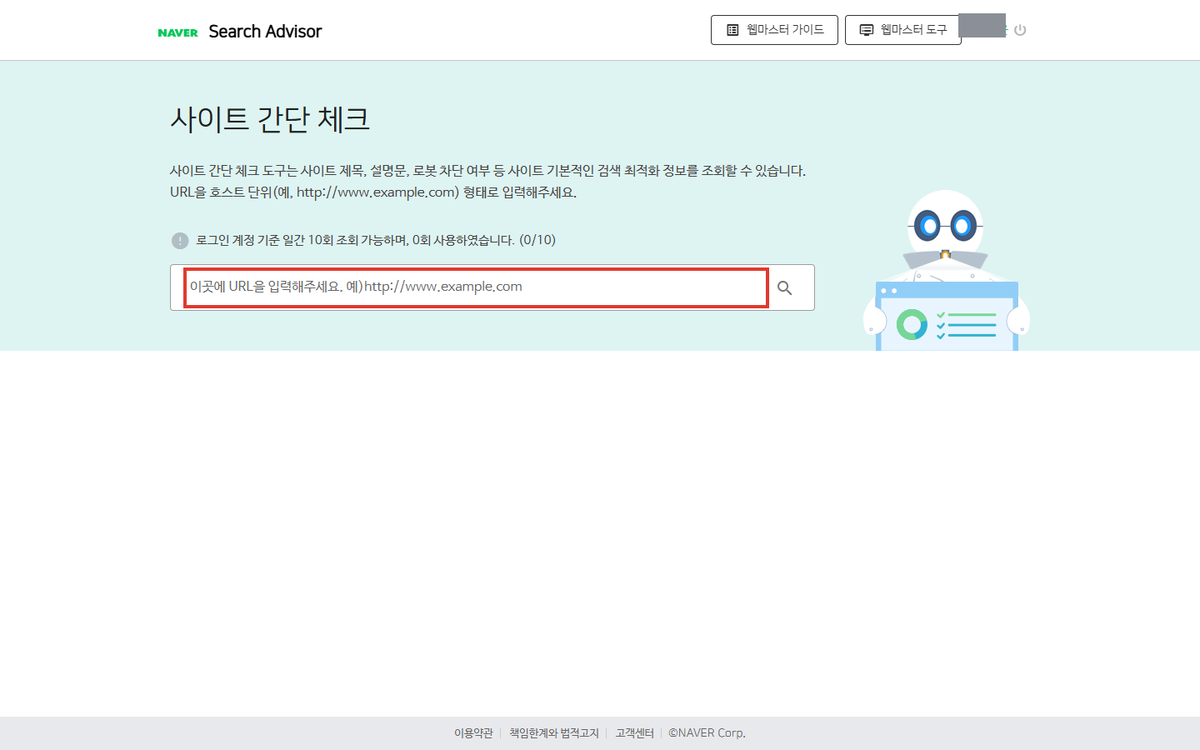
Task: Click the exclamation info icon
Action: [179, 240]
